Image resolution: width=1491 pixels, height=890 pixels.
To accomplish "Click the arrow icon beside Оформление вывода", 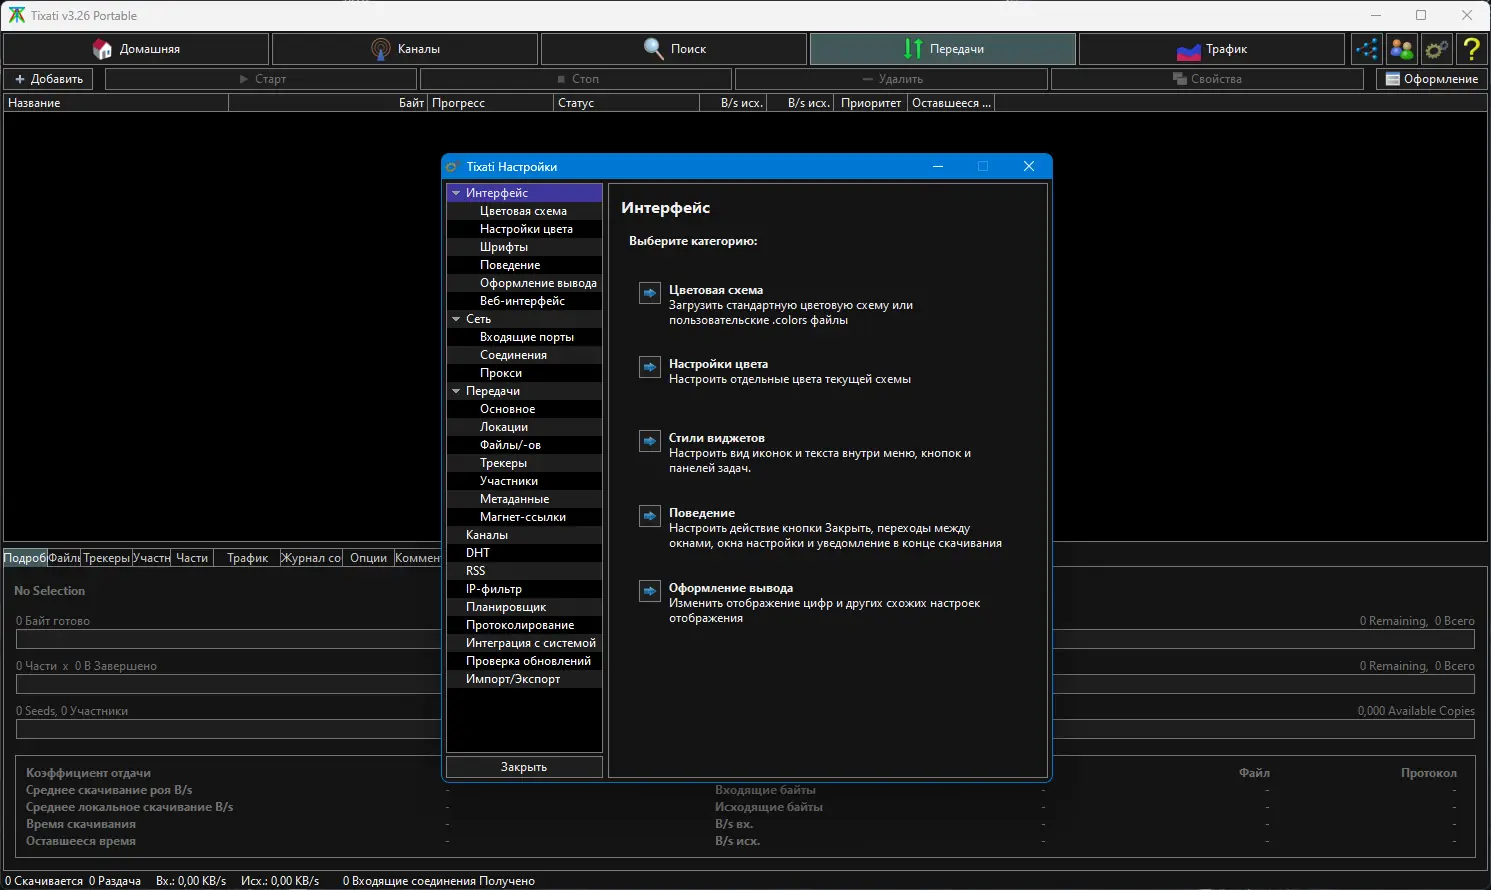I will 650,591.
